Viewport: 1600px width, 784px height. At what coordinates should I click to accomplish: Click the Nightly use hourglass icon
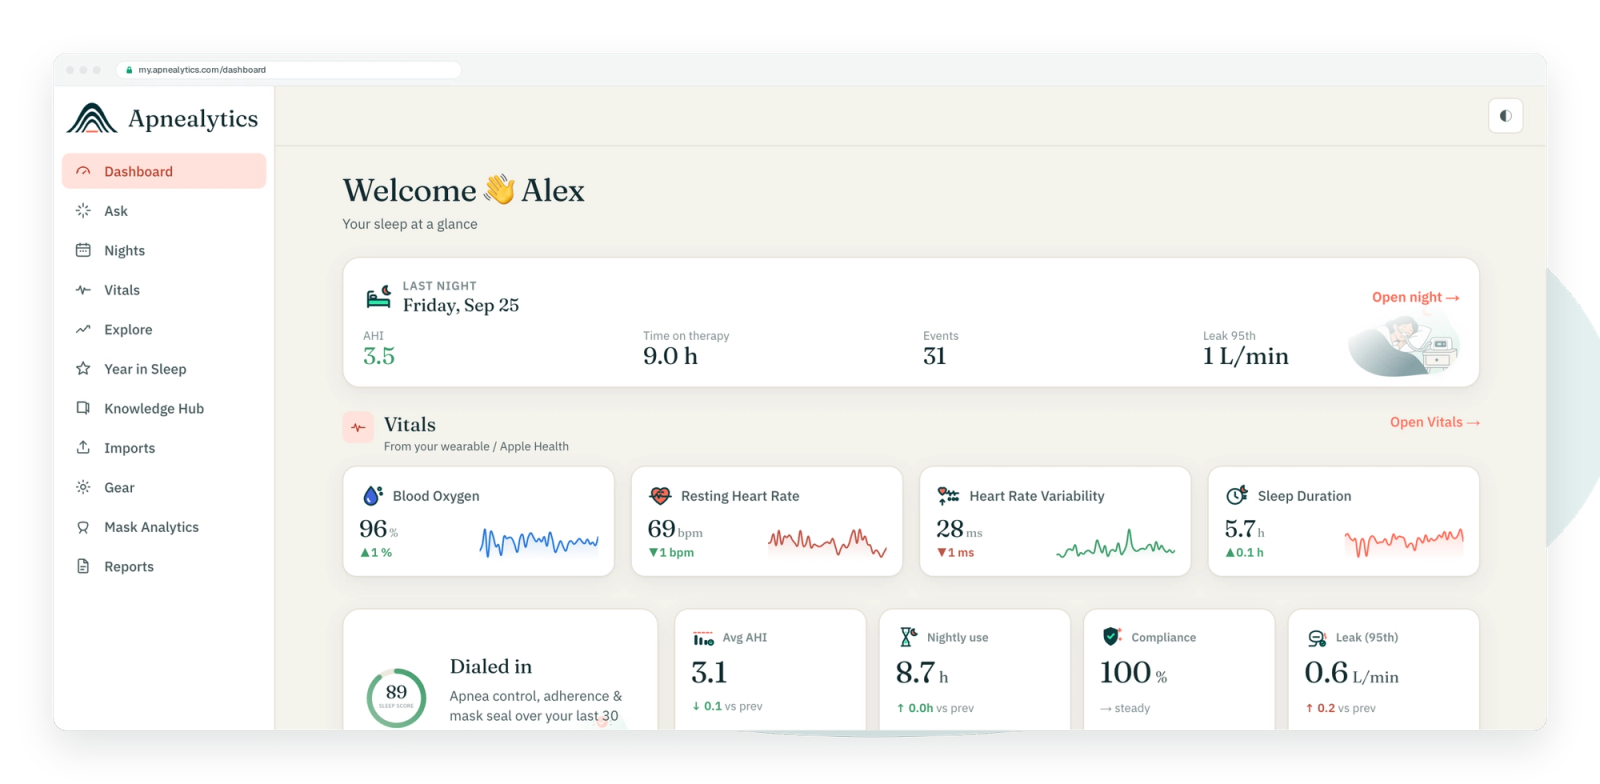point(908,637)
